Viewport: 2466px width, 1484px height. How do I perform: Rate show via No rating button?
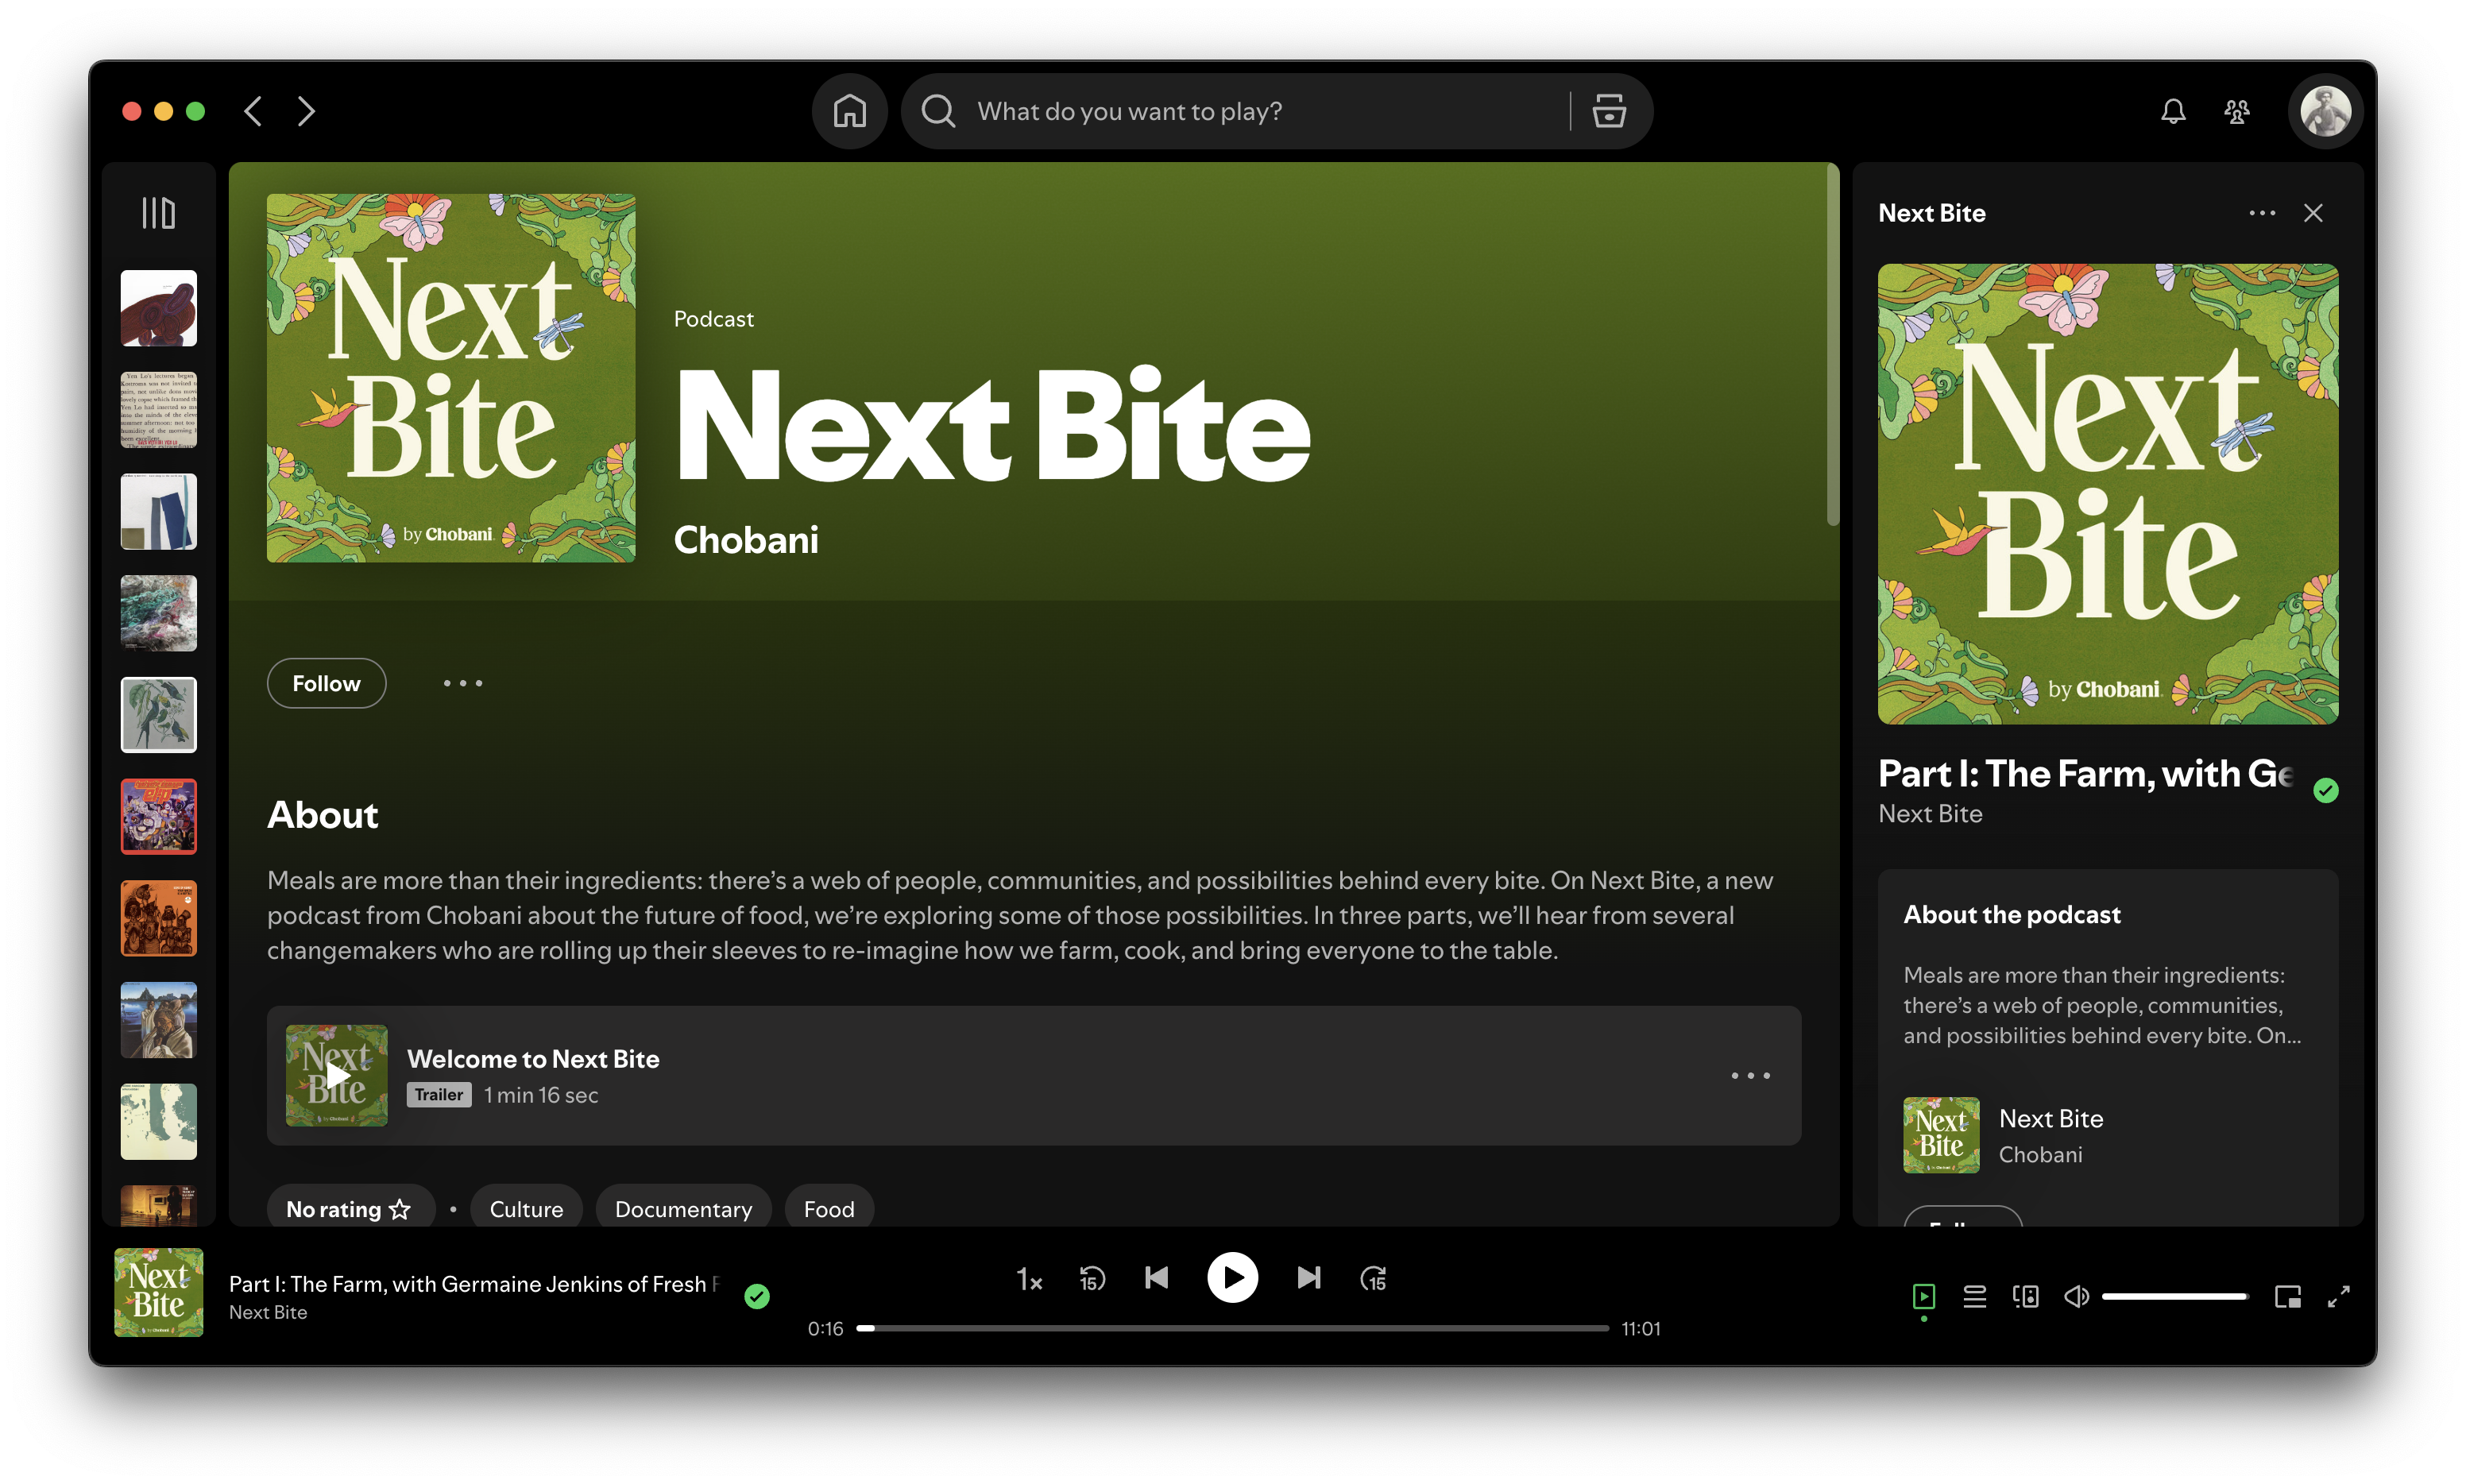coord(349,1209)
